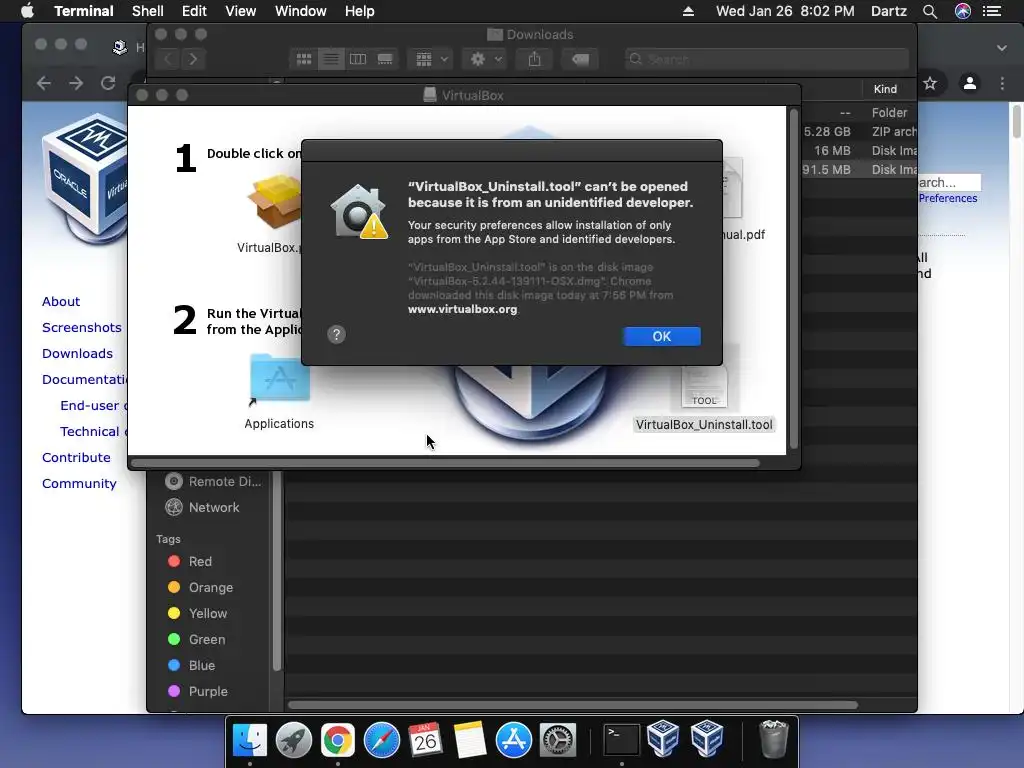The image size is (1024, 768).
Task: Select the Purple tag in the Finder sidebar
Action: click(x=197, y=691)
